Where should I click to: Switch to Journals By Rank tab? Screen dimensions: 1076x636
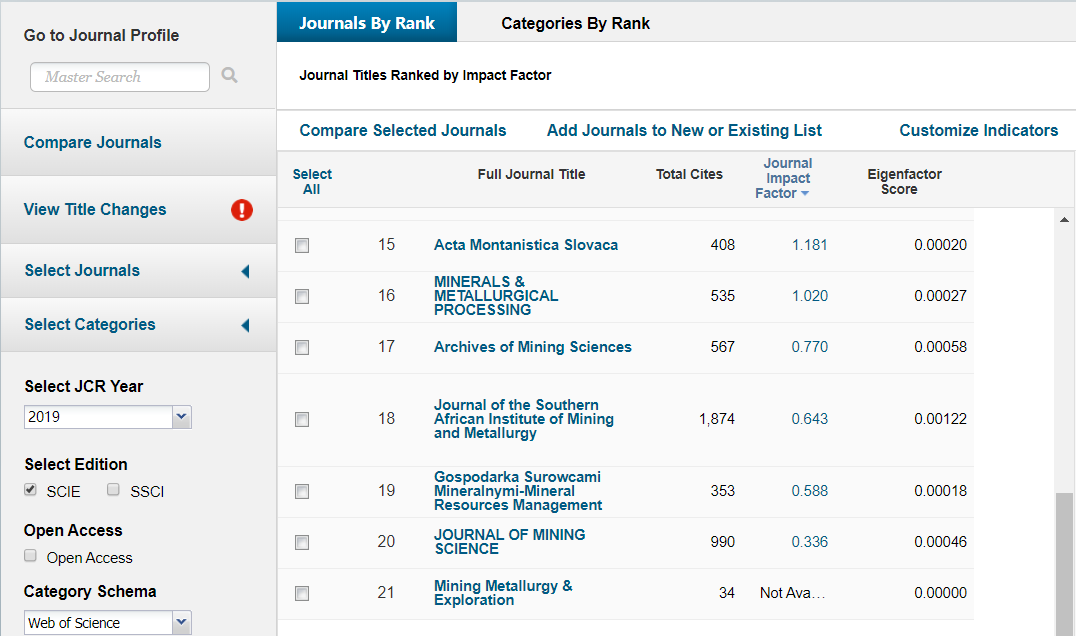pyautogui.click(x=367, y=23)
